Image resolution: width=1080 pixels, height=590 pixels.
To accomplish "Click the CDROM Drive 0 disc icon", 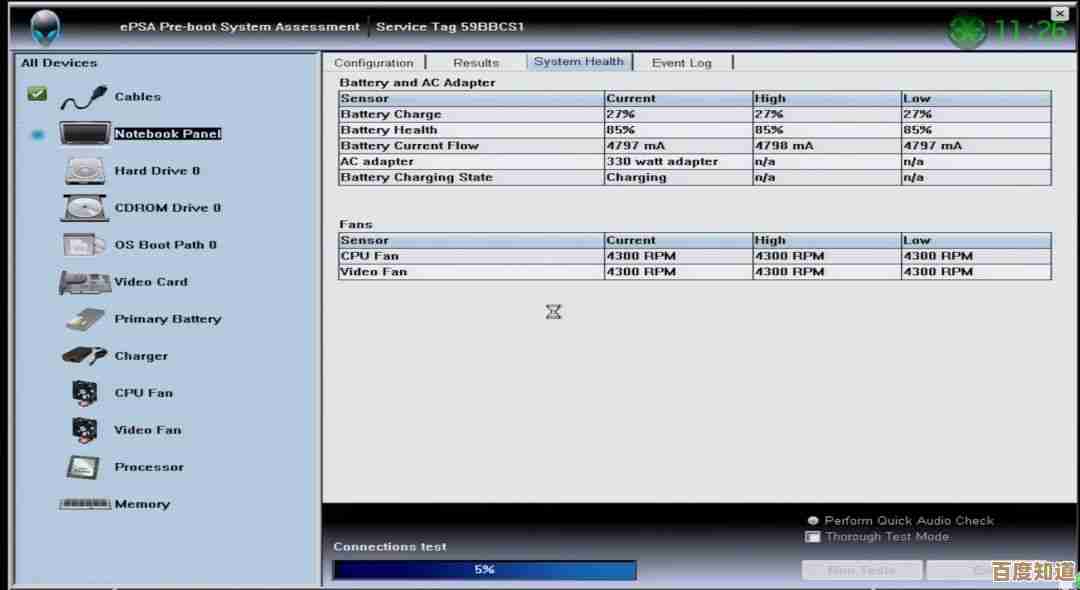I will 85,208.
